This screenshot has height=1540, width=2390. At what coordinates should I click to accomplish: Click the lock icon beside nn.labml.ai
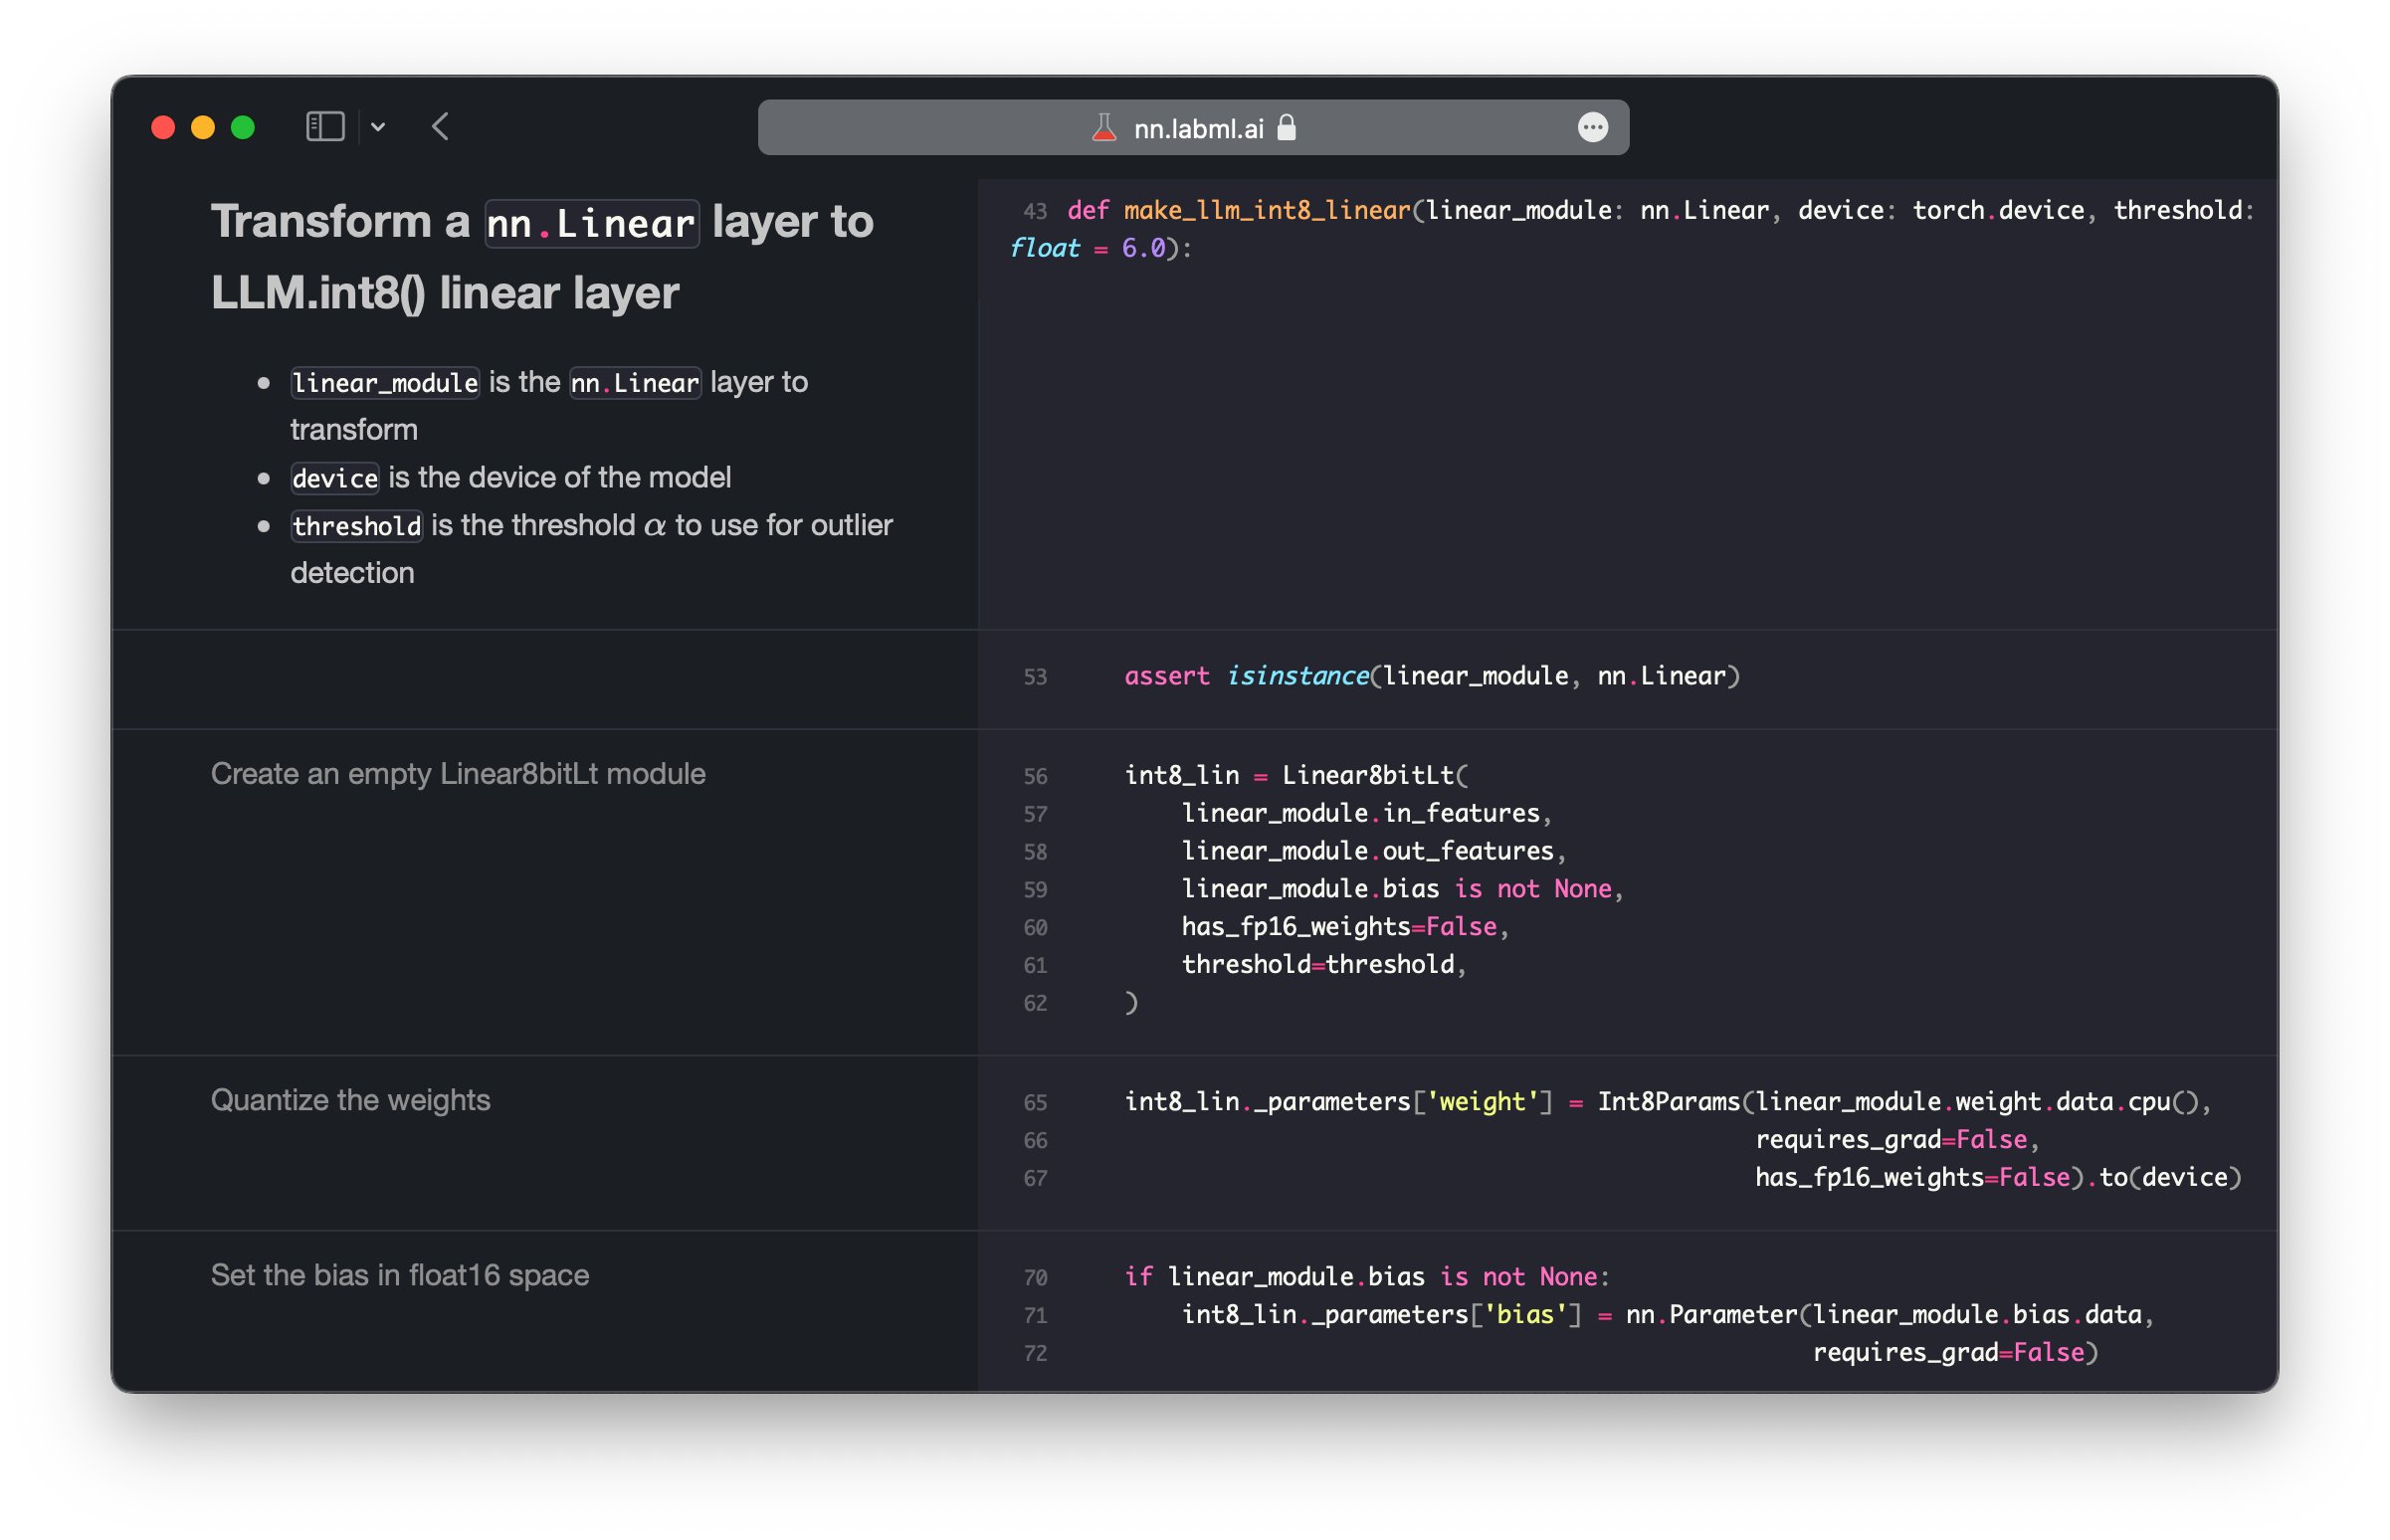coord(1287,128)
